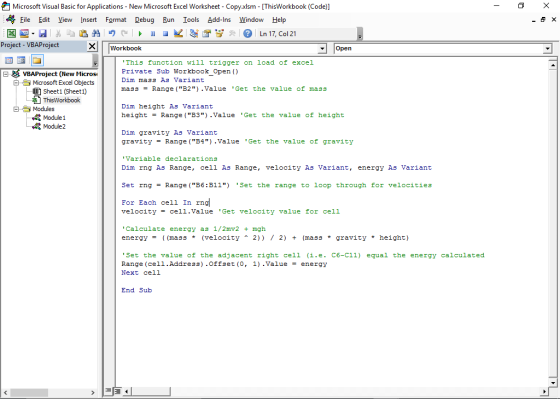Close the Project - VBAProject pane

(92, 46)
